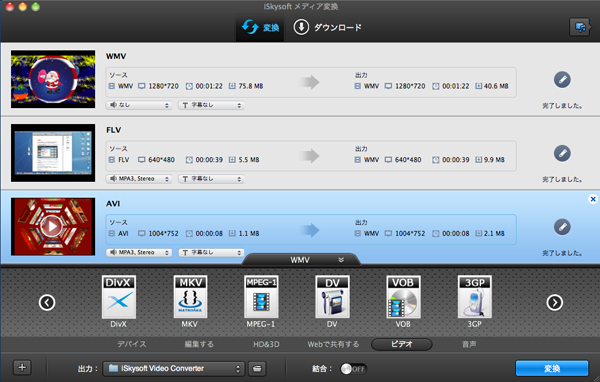Viewport: 600px width, 382px height.
Task: Open media browser icon at top right
Action: 579,27
